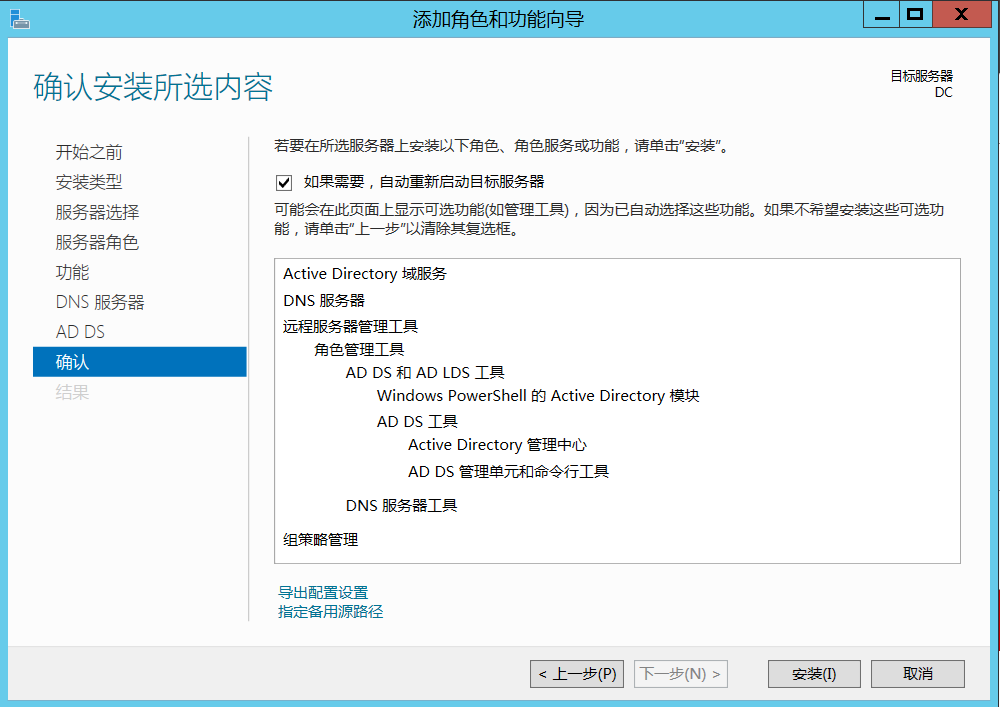Maximize the wizard window
The width and height of the screenshot is (1000, 707).
913,14
